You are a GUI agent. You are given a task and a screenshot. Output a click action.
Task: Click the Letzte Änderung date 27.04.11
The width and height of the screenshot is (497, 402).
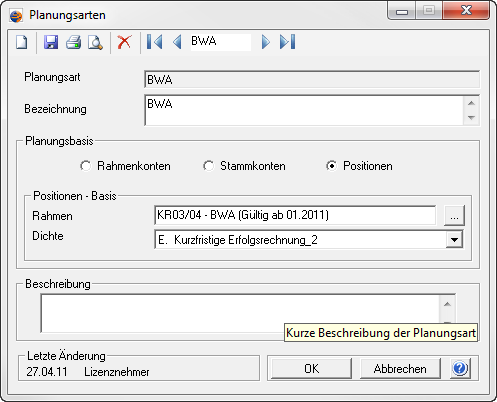47,372
